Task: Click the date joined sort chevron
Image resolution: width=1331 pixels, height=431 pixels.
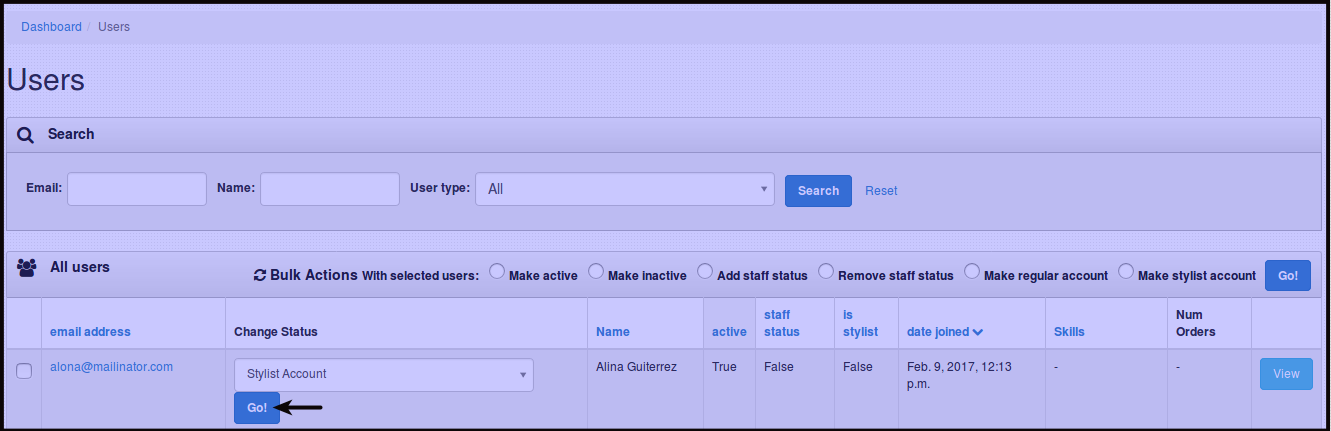Action: pyautogui.click(x=978, y=332)
